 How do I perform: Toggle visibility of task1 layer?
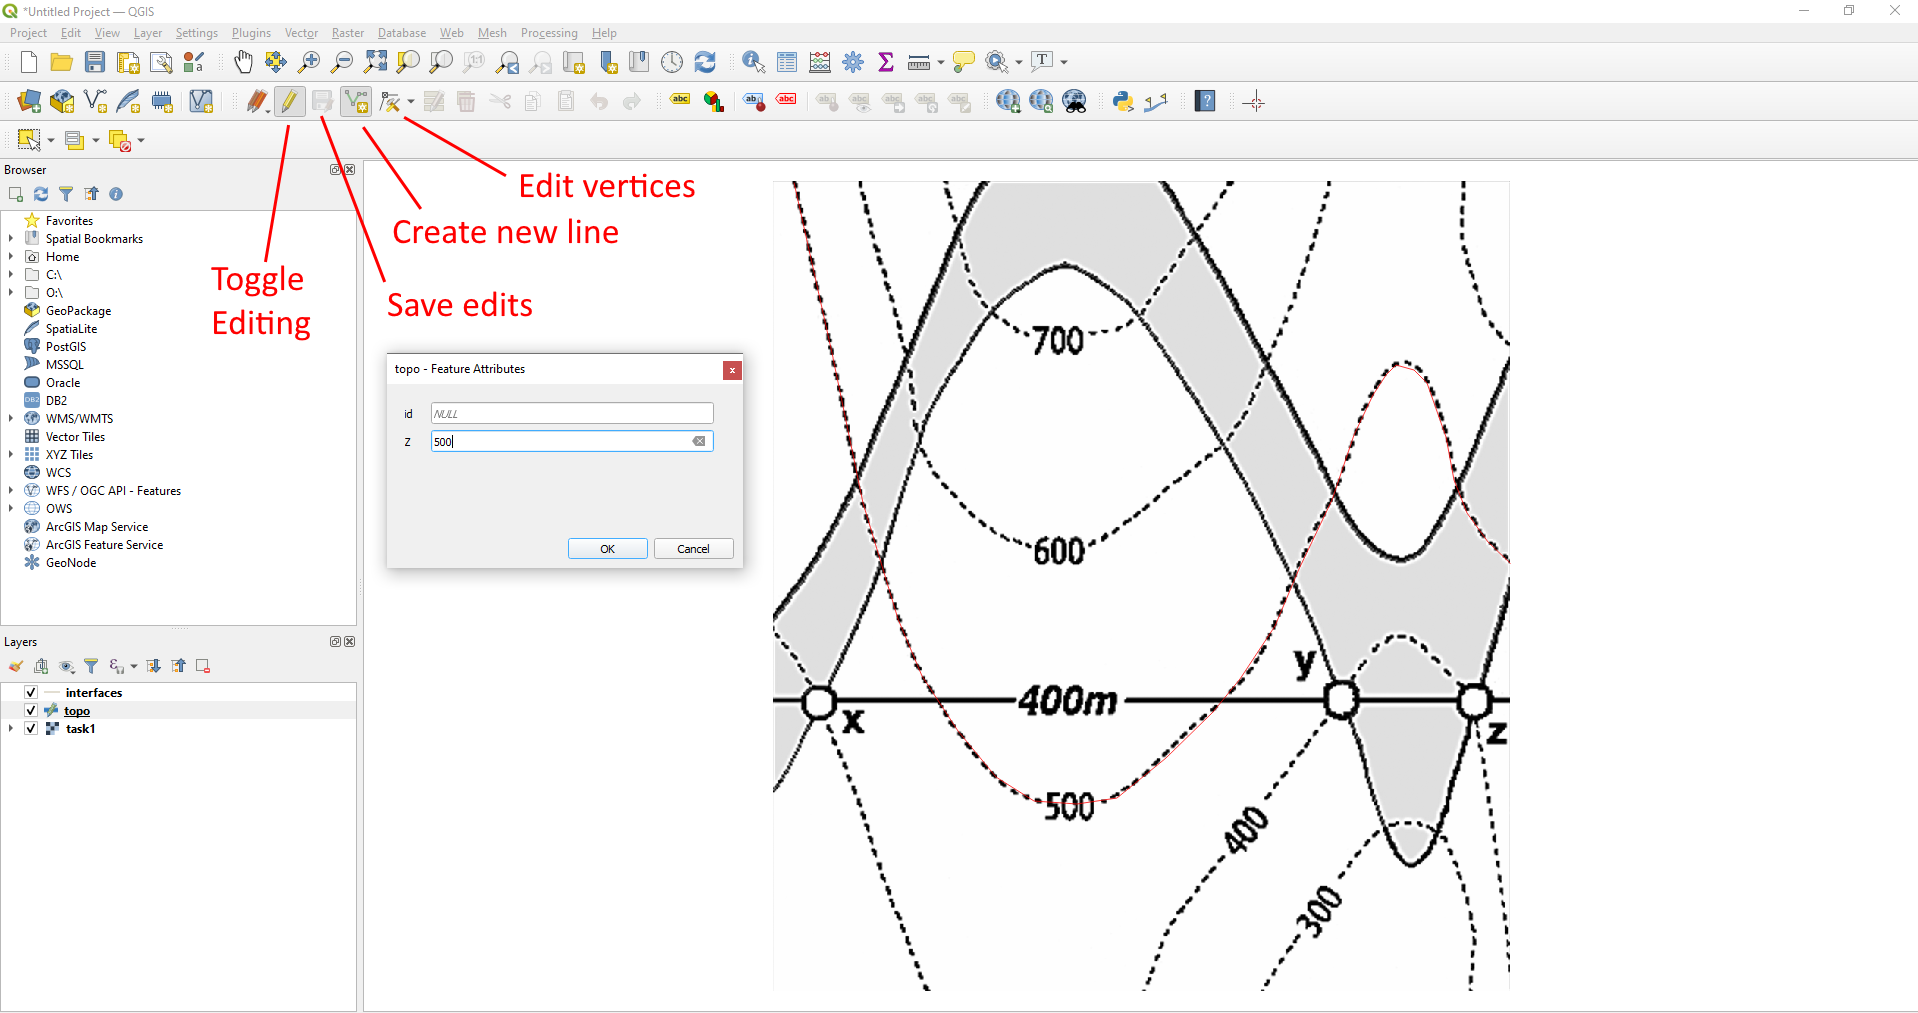(x=31, y=728)
